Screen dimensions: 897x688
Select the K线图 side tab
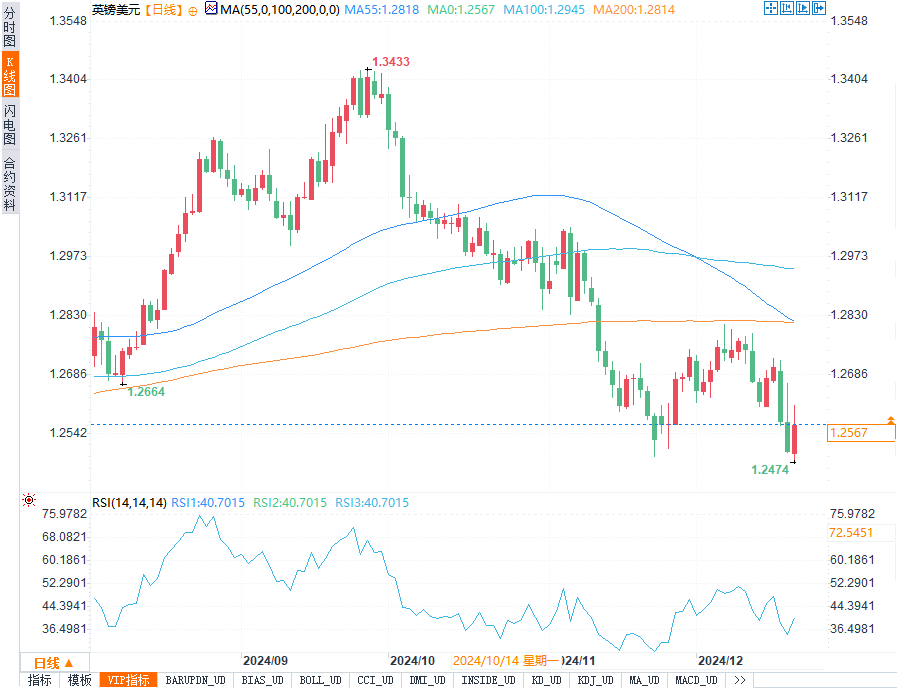(x=10, y=75)
